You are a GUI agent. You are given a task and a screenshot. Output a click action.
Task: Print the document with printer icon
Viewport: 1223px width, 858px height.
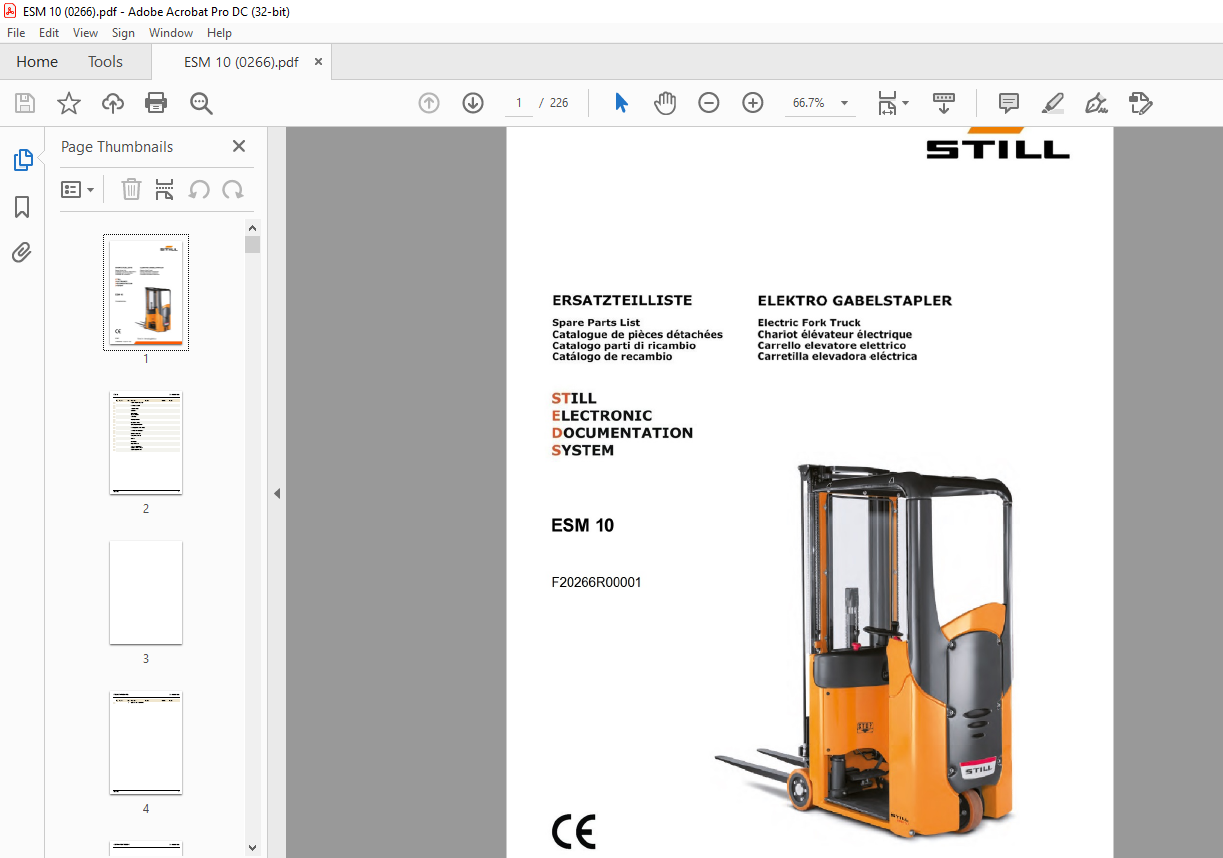pyautogui.click(x=156, y=103)
